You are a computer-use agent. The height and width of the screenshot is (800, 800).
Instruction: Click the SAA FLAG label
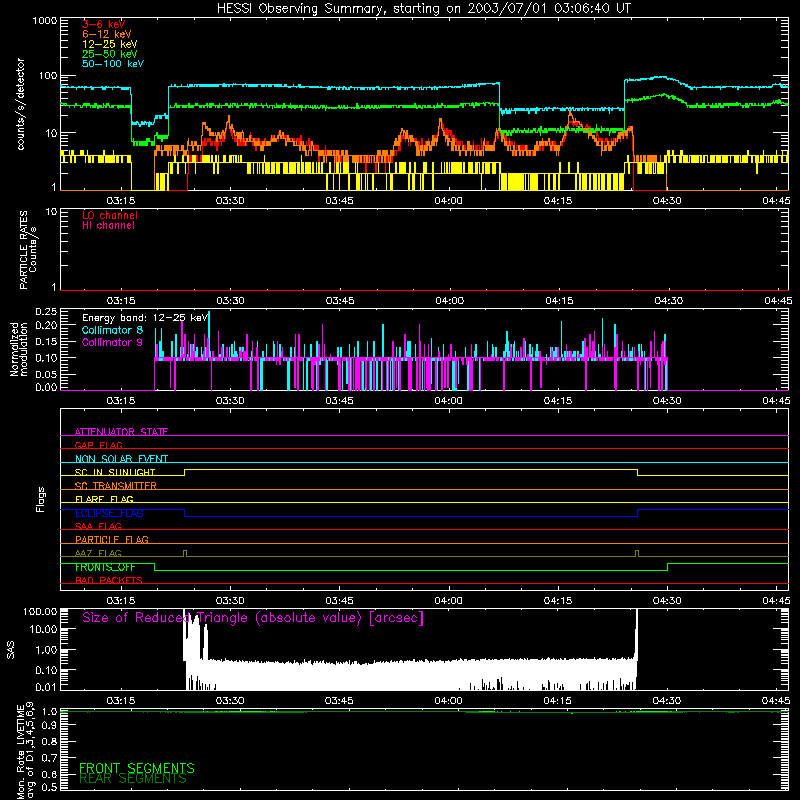point(98,526)
